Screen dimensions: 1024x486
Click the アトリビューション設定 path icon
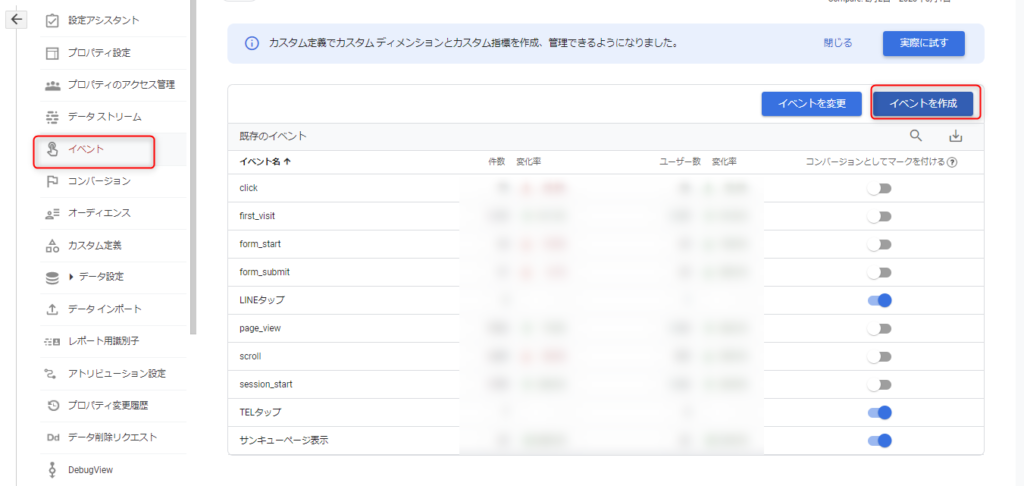point(52,374)
